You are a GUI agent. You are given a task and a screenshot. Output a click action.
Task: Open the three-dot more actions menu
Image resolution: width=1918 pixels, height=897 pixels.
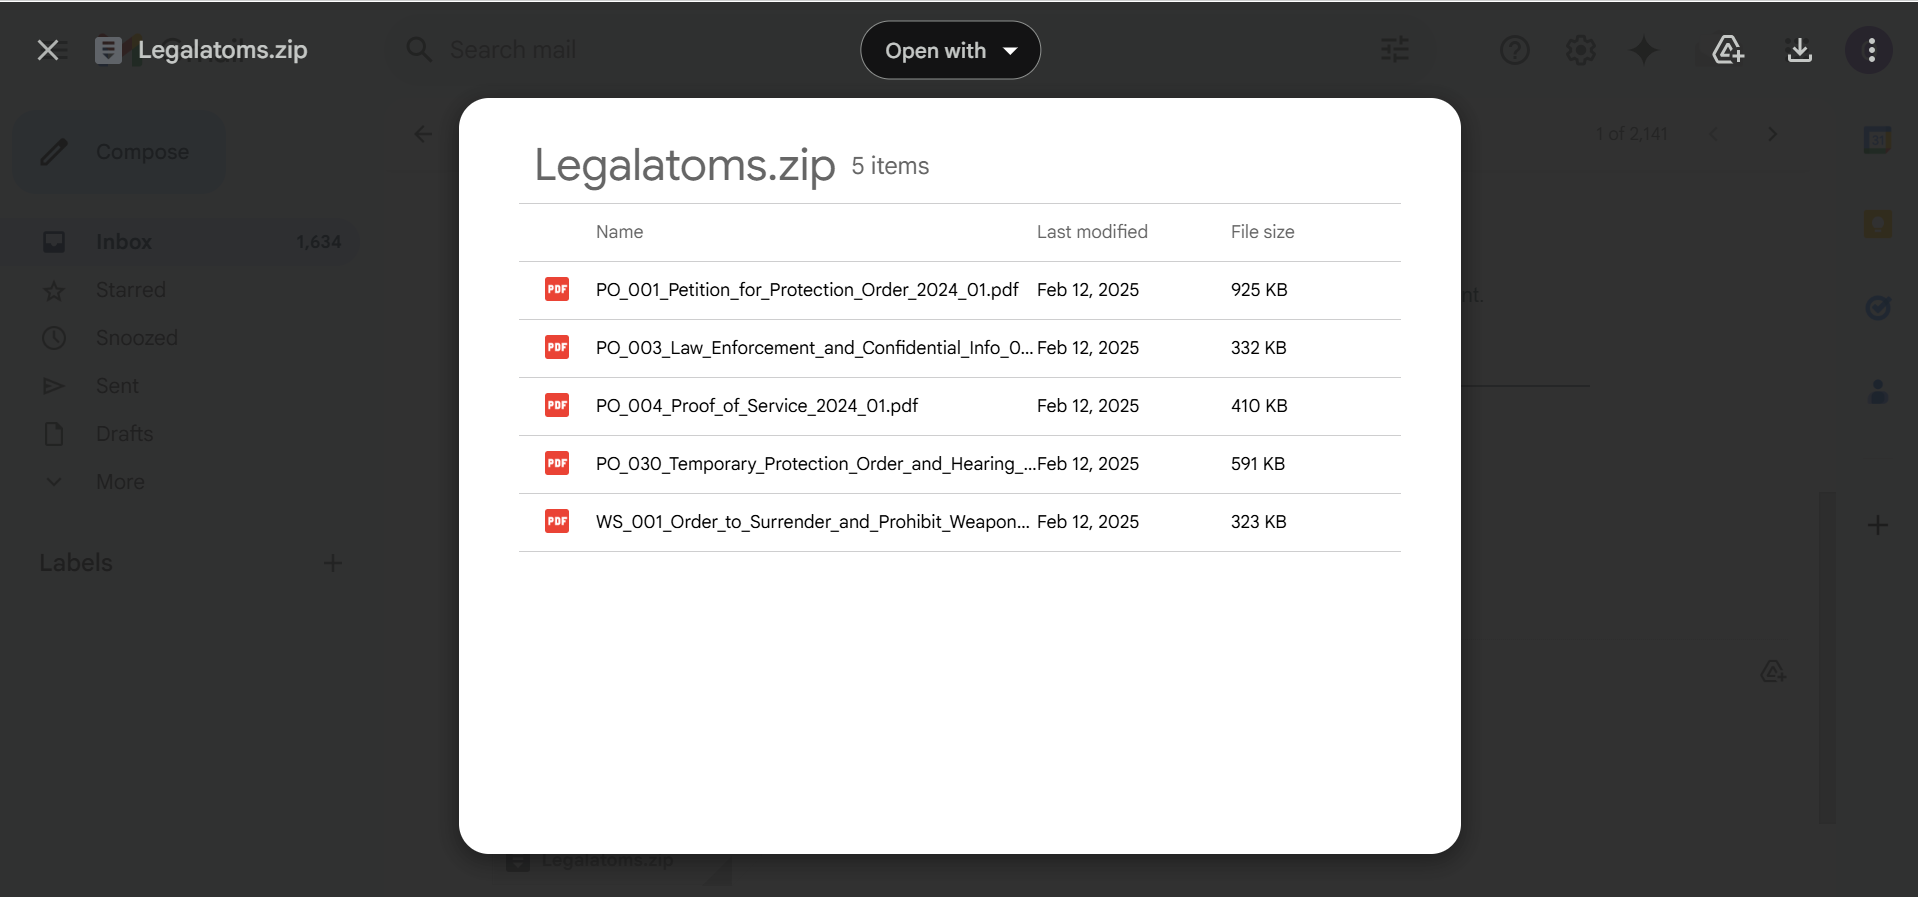(x=1871, y=50)
